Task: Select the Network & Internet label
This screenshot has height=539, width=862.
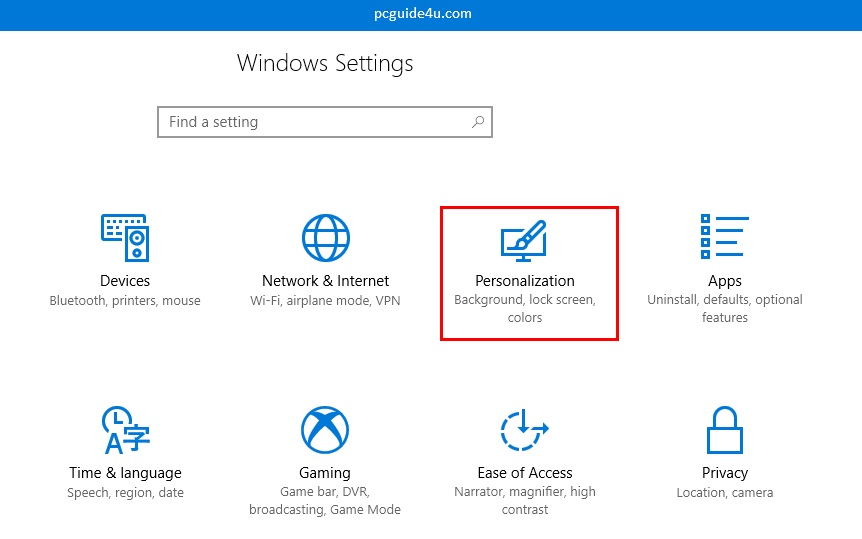Action: coord(325,281)
